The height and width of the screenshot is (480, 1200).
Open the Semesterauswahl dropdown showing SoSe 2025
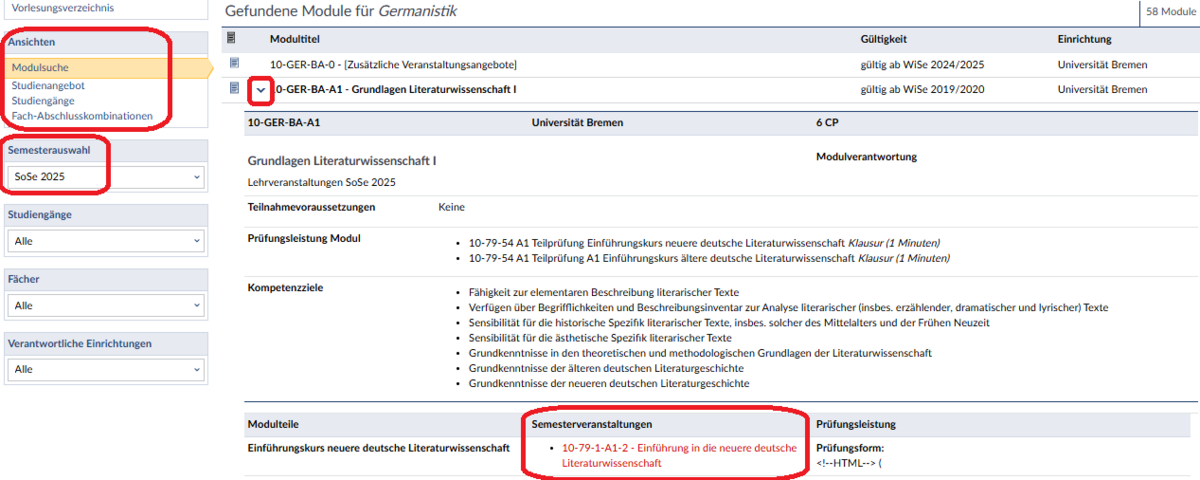(106, 177)
